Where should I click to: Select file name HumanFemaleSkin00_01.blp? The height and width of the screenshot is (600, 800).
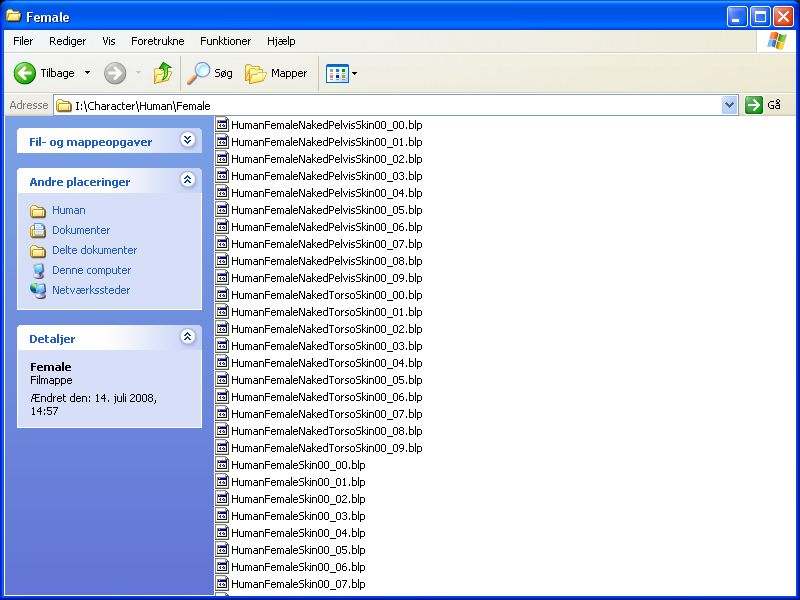(298, 482)
